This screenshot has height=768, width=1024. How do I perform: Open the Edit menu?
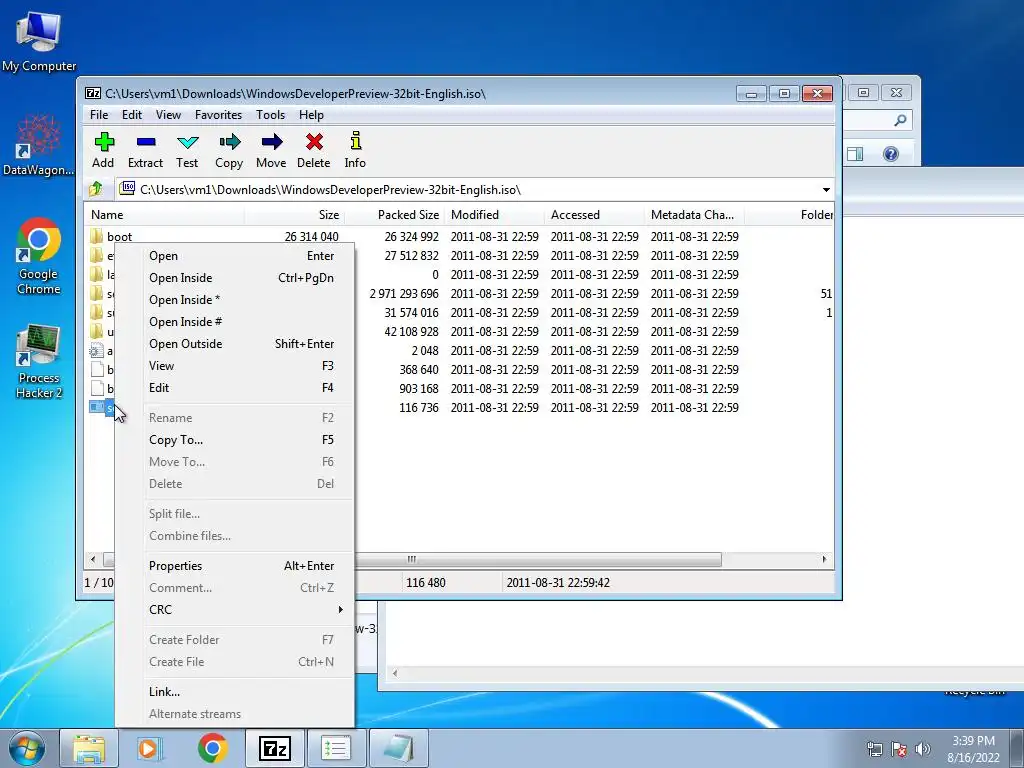tap(132, 115)
